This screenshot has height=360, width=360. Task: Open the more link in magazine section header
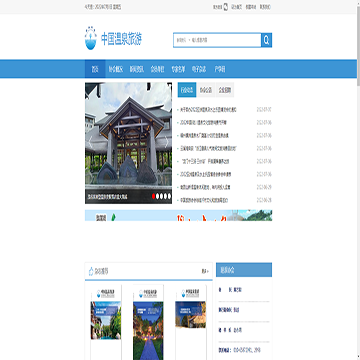click(x=205, y=271)
